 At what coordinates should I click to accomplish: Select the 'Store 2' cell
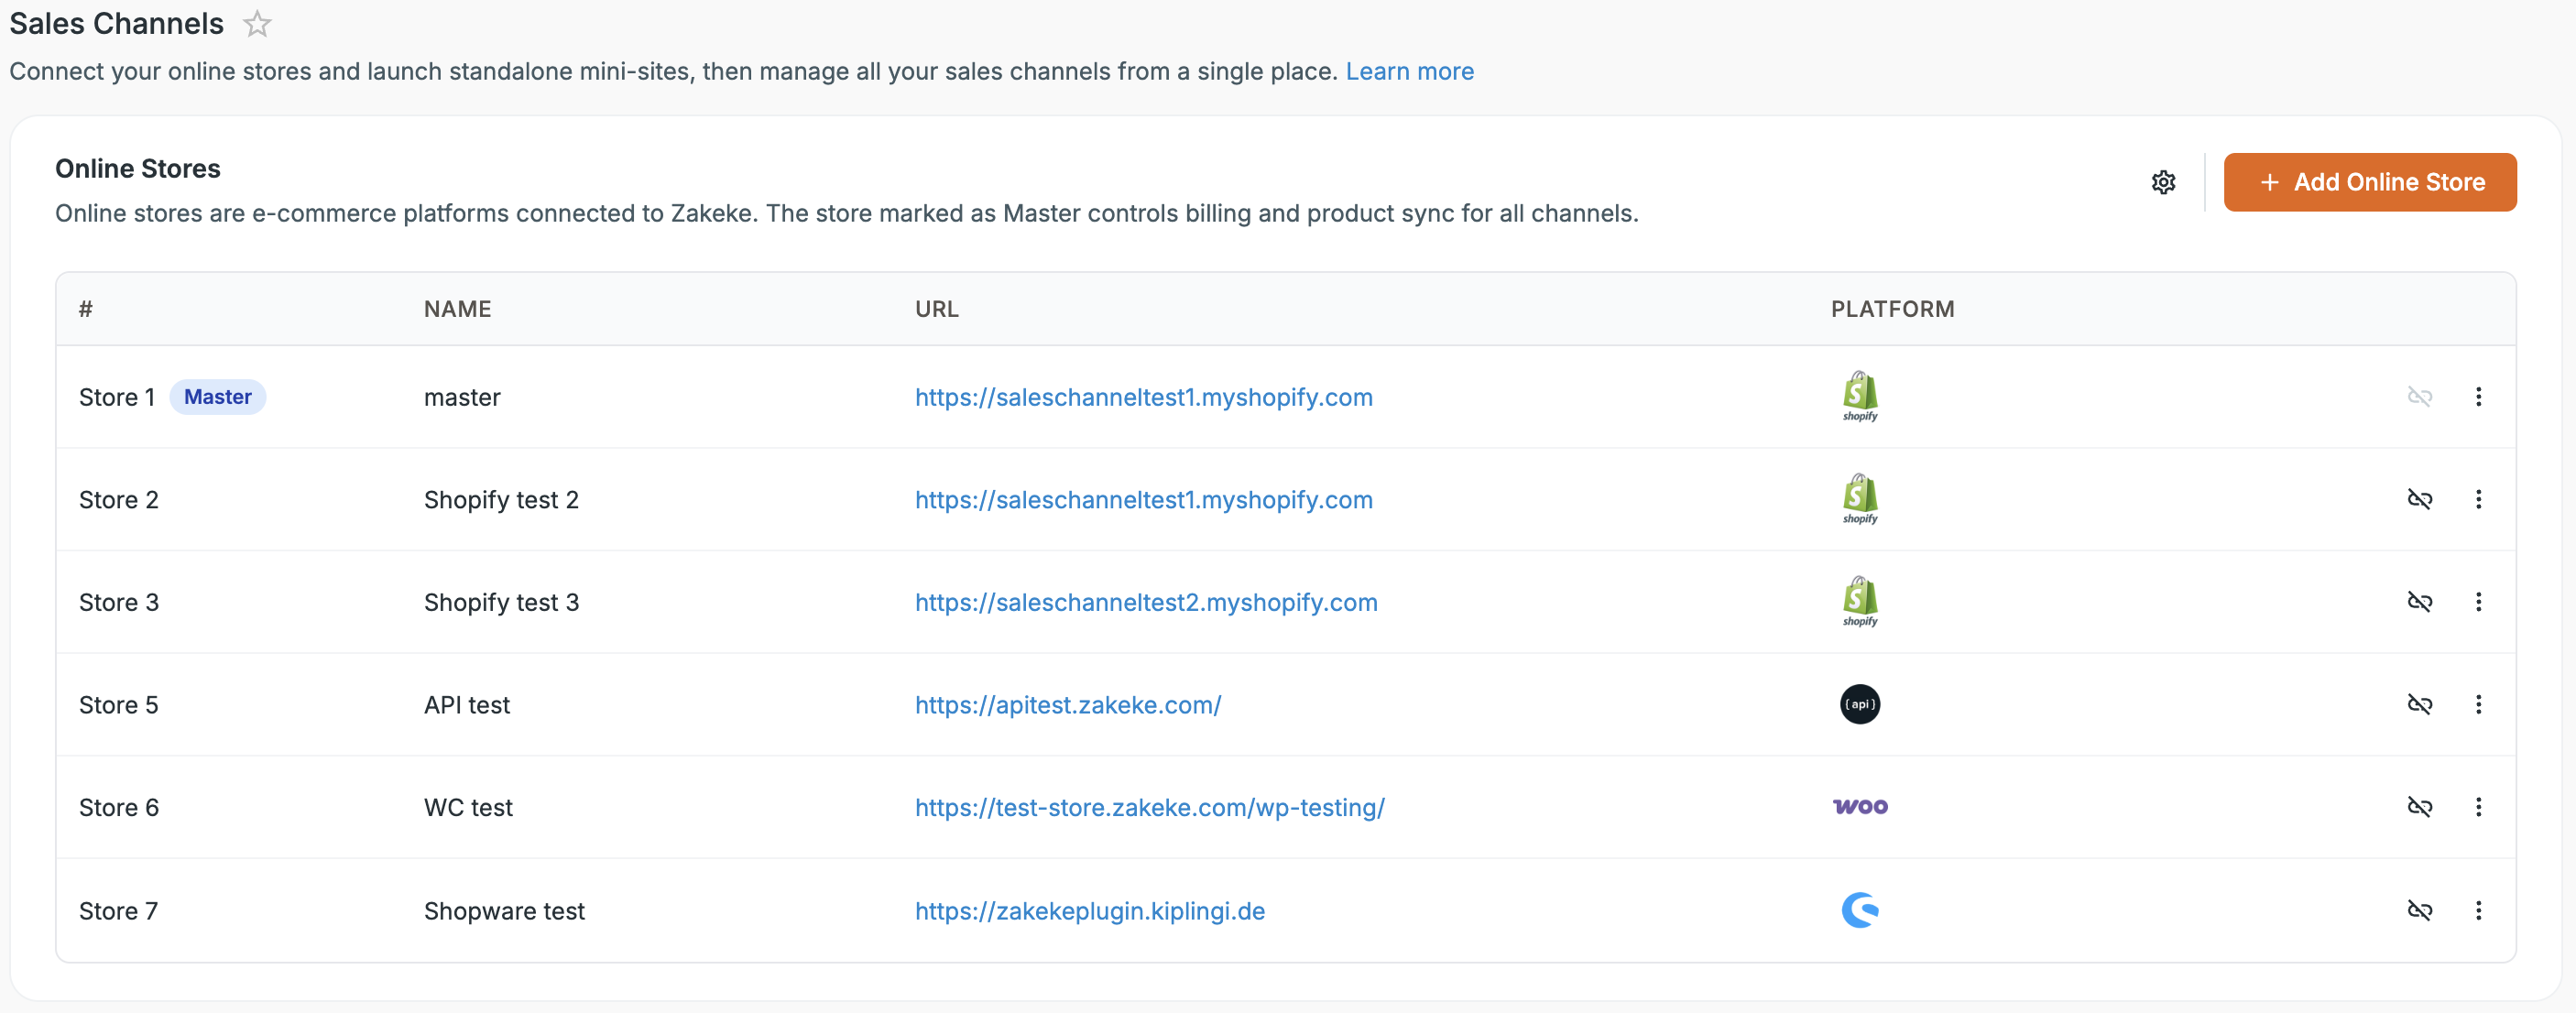click(119, 499)
